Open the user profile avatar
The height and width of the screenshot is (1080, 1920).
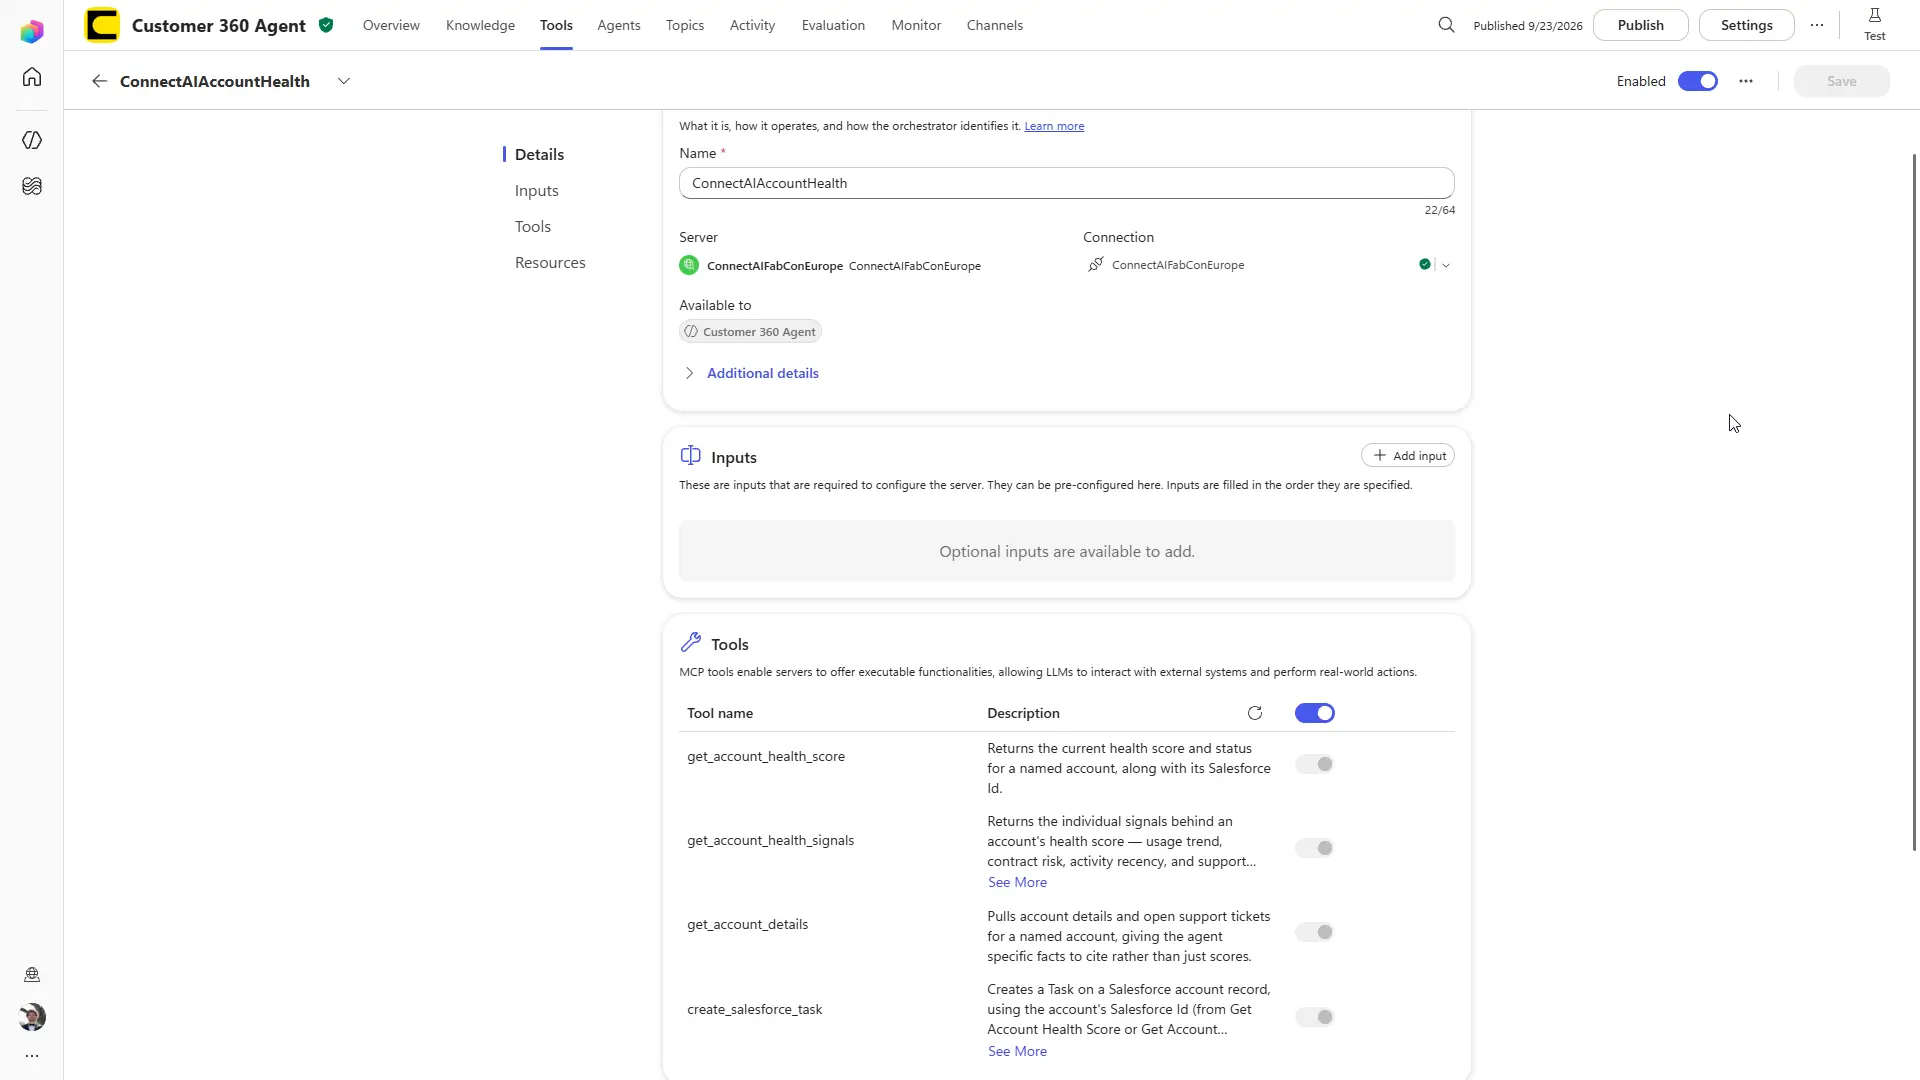point(32,1017)
